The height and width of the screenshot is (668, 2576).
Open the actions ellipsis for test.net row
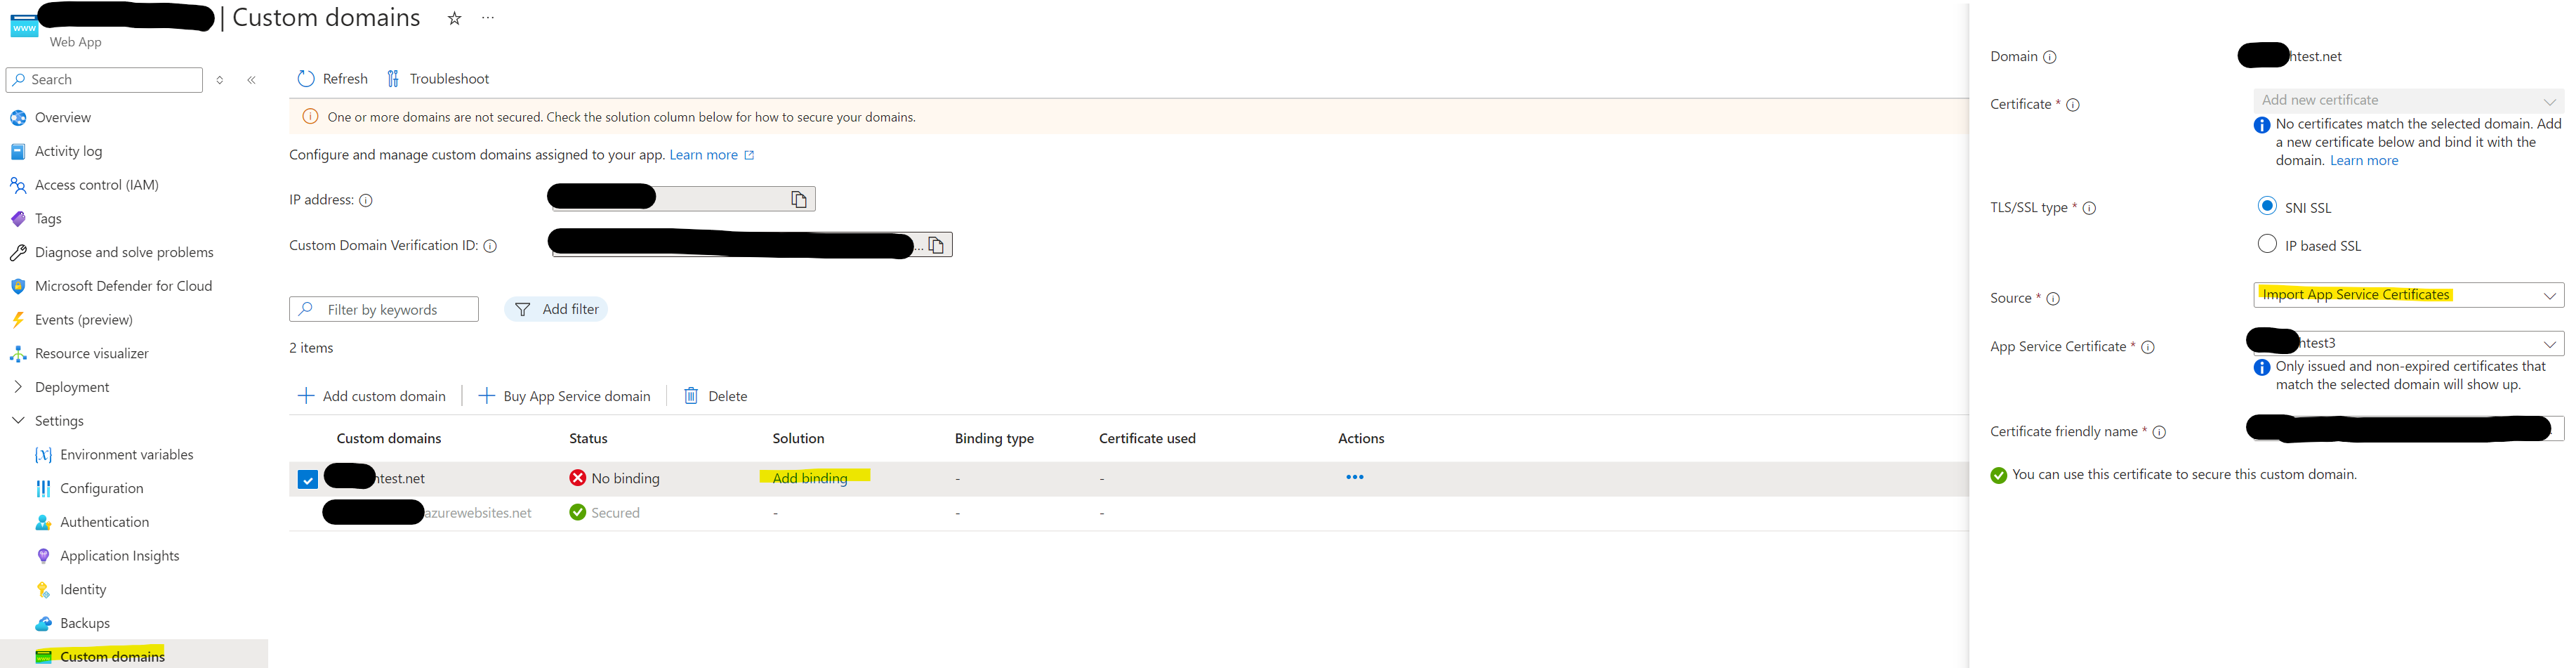[1355, 477]
